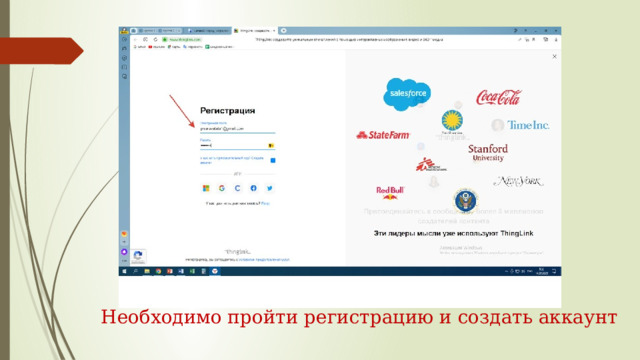This screenshot has height=360, width=640.
Task: Click the Red Bull logo
Action: coord(390,193)
